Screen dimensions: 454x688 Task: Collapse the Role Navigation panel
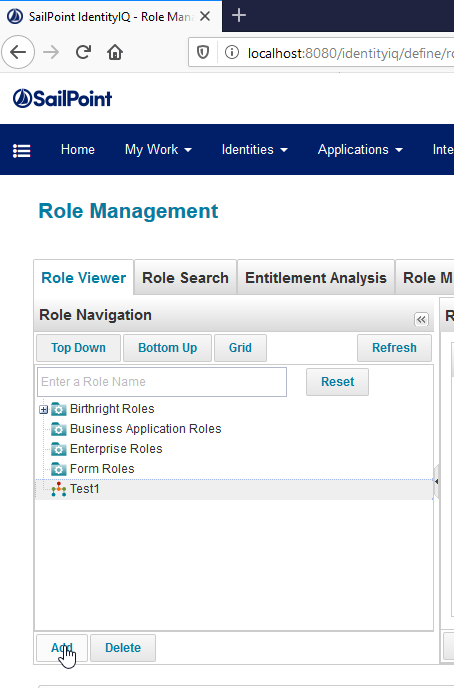click(421, 319)
